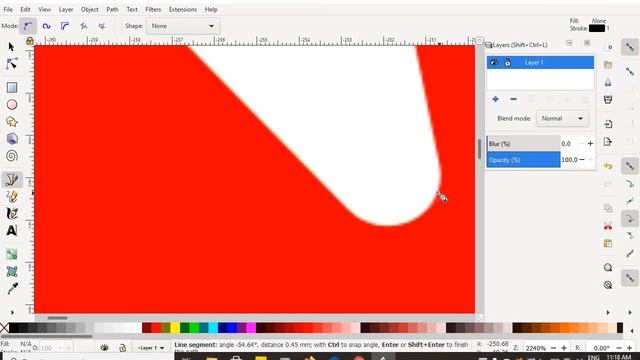Select the Selector arrow tool
640x360 pixels.
(x=11, y=47)
